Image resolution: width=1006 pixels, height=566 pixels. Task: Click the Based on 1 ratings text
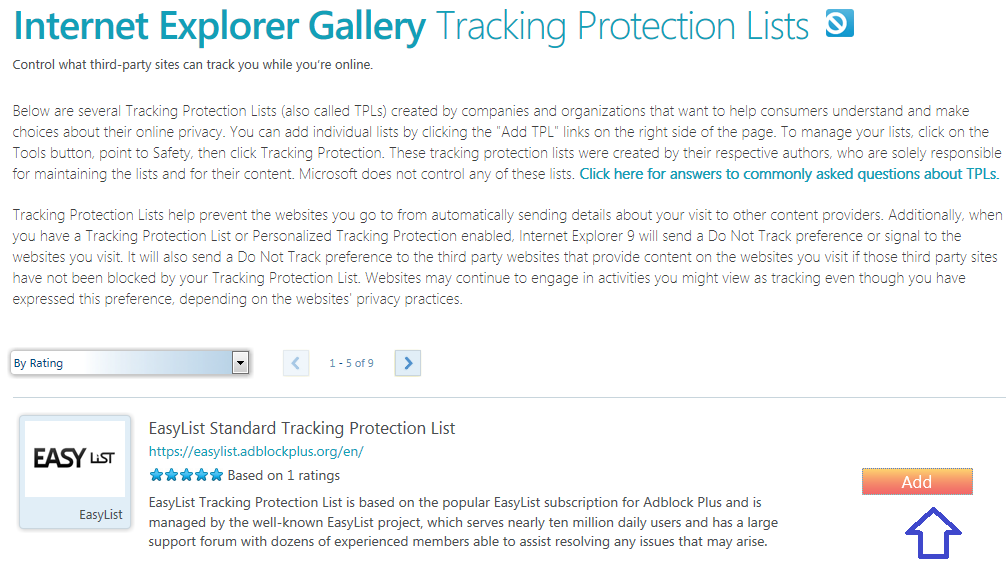pyautogui.click(x=284, y=476)
